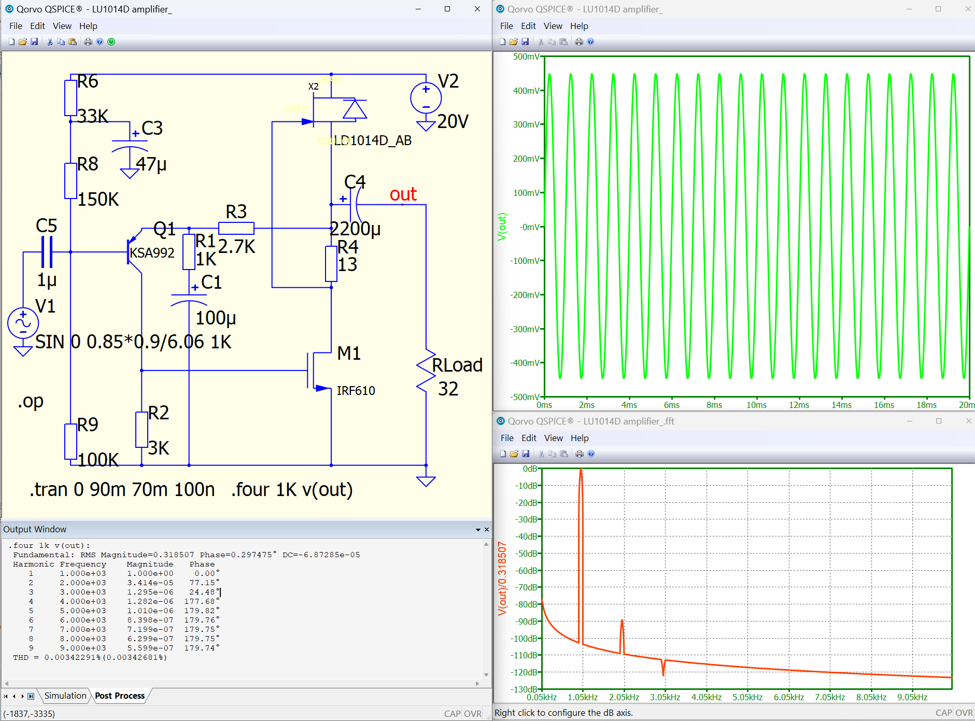The height and width of the screenshot is (721, 975).
Task: Open Output Window dropdown arrow menu
Action: [x=478, y=530]
